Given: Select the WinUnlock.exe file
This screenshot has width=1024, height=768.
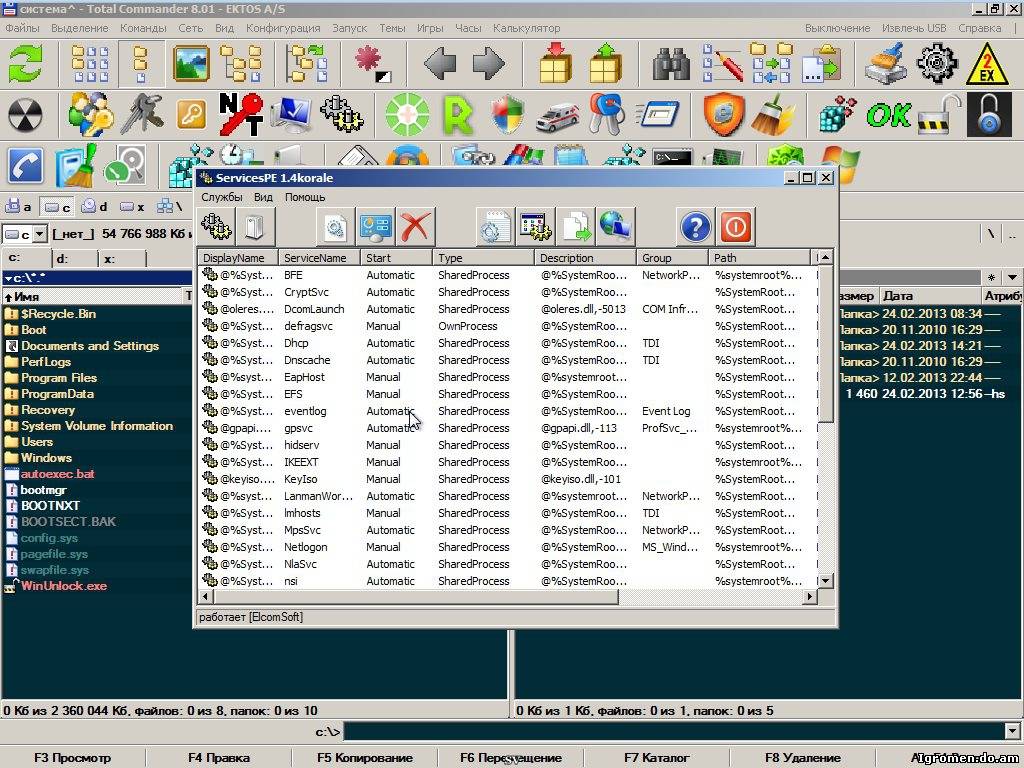Looking at the screenshot, I should pyautogui.click(x=63, y=586).
